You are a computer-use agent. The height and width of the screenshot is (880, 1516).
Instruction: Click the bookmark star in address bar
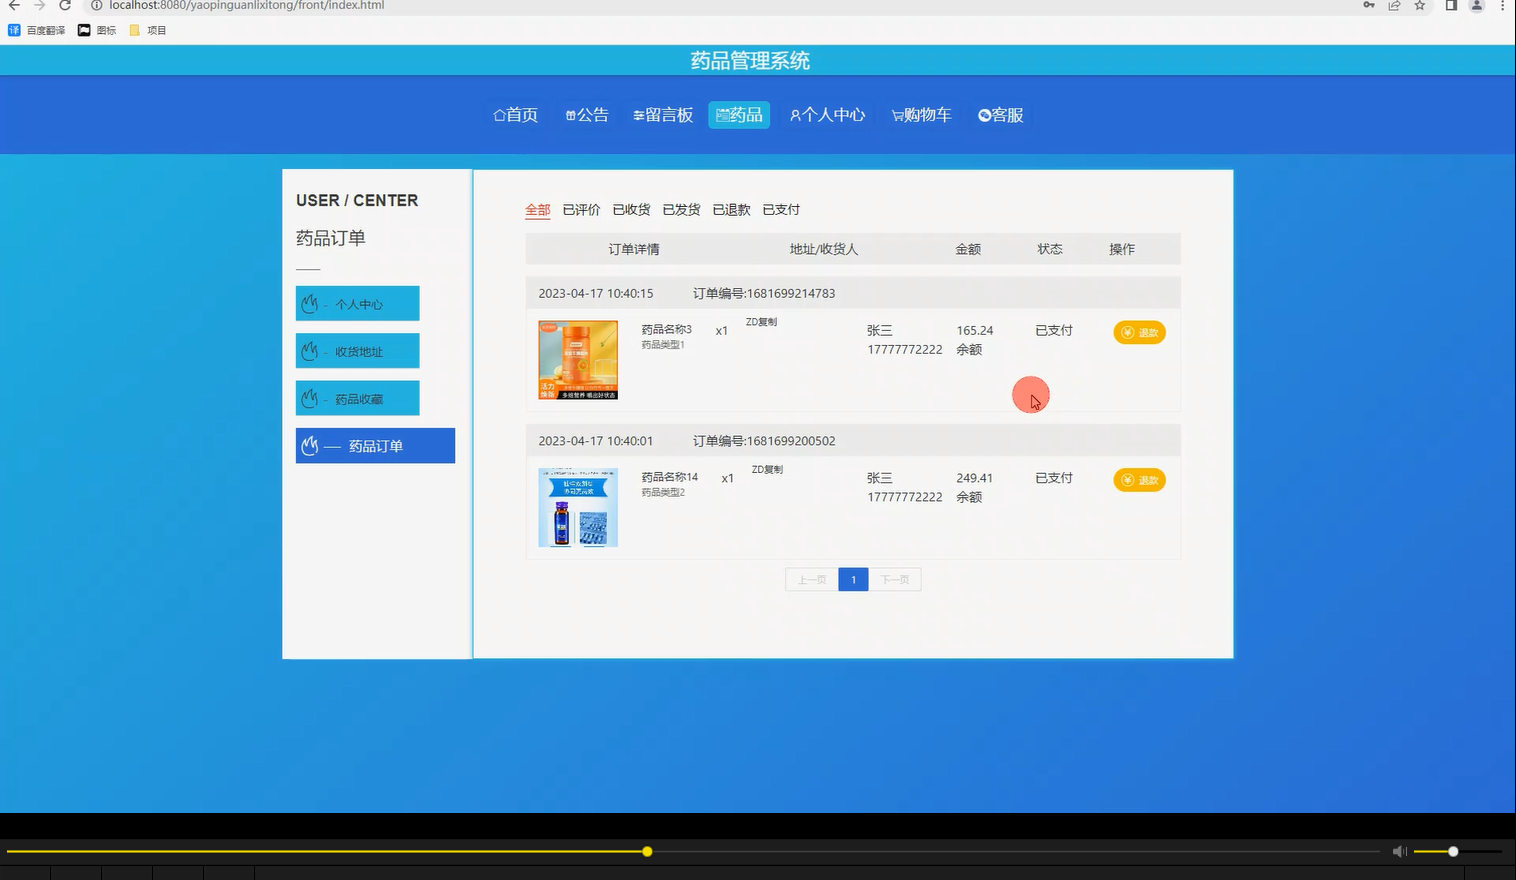[1419, 6]
